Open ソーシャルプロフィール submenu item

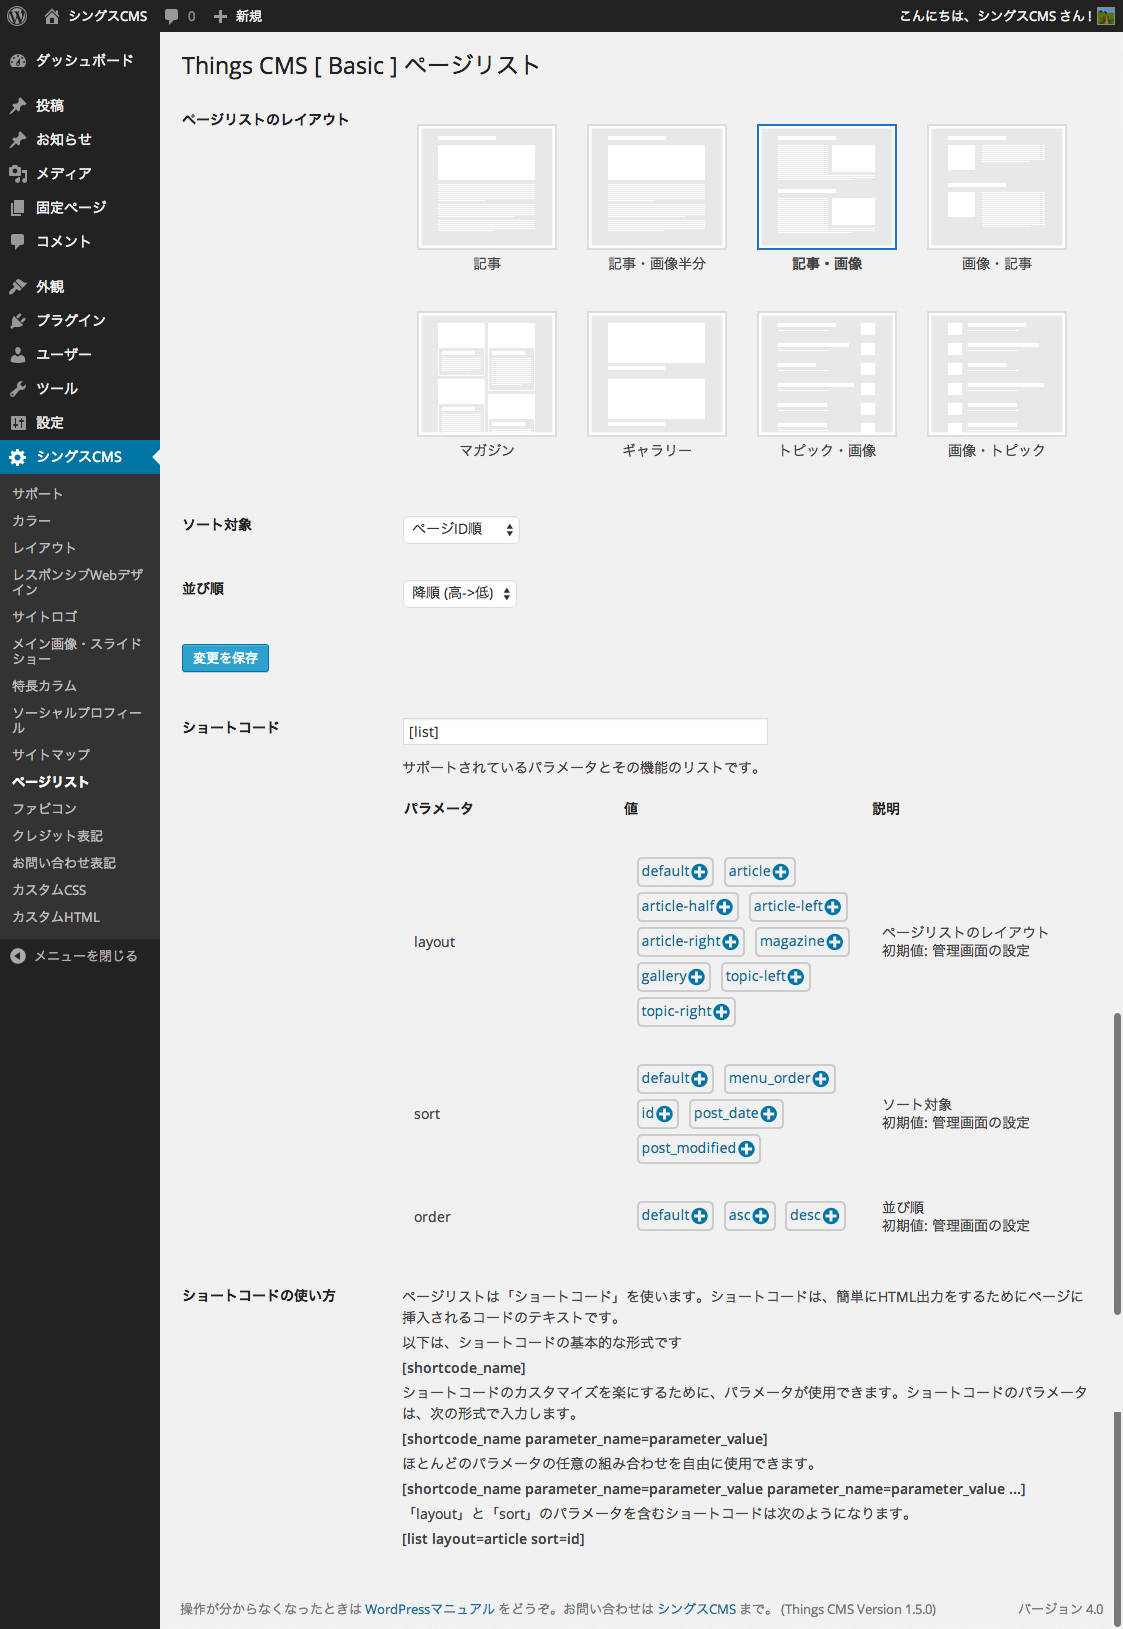80,720
